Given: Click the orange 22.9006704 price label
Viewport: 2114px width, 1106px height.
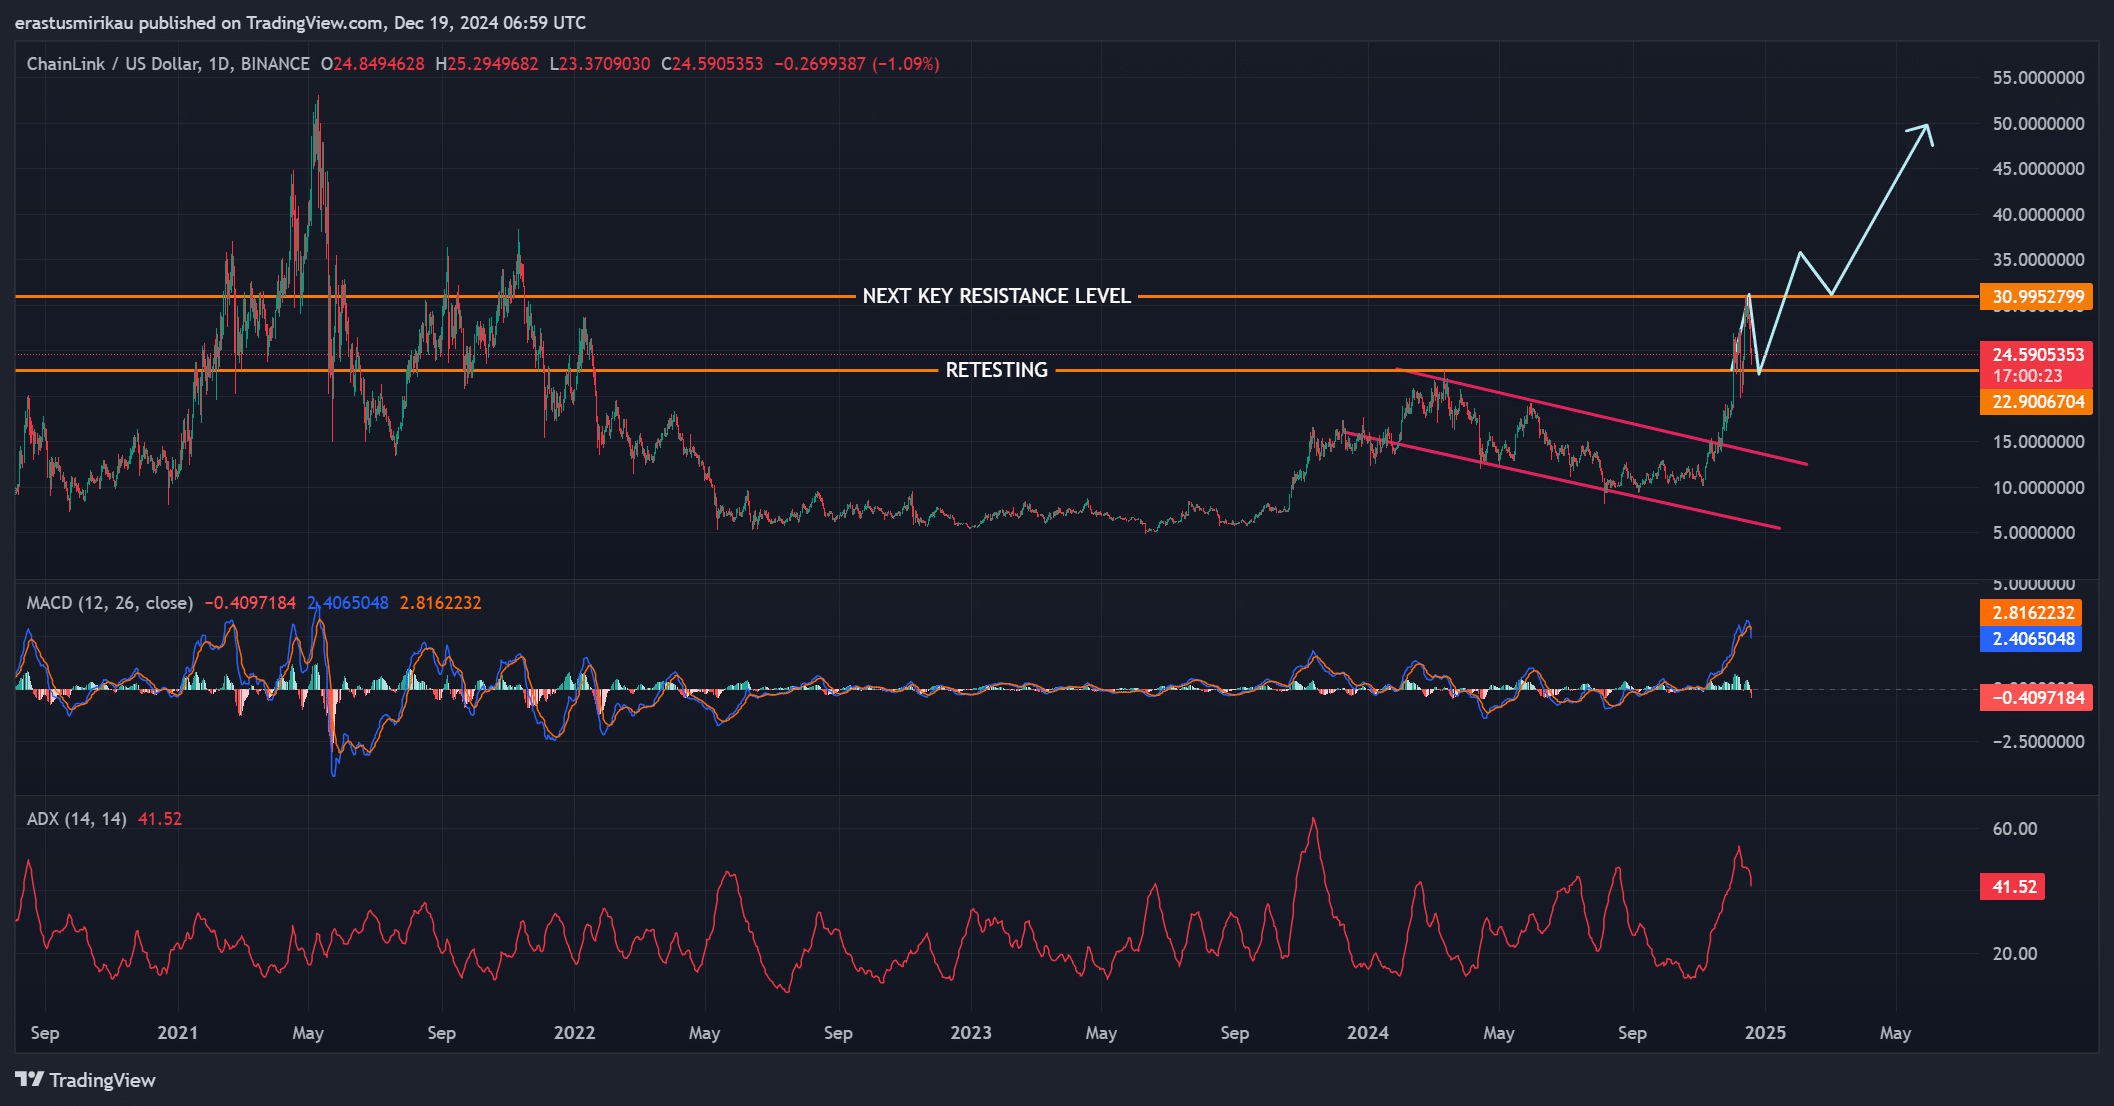Looking at the screenshot, I should pyautogui.click(x=2036, y=402).
